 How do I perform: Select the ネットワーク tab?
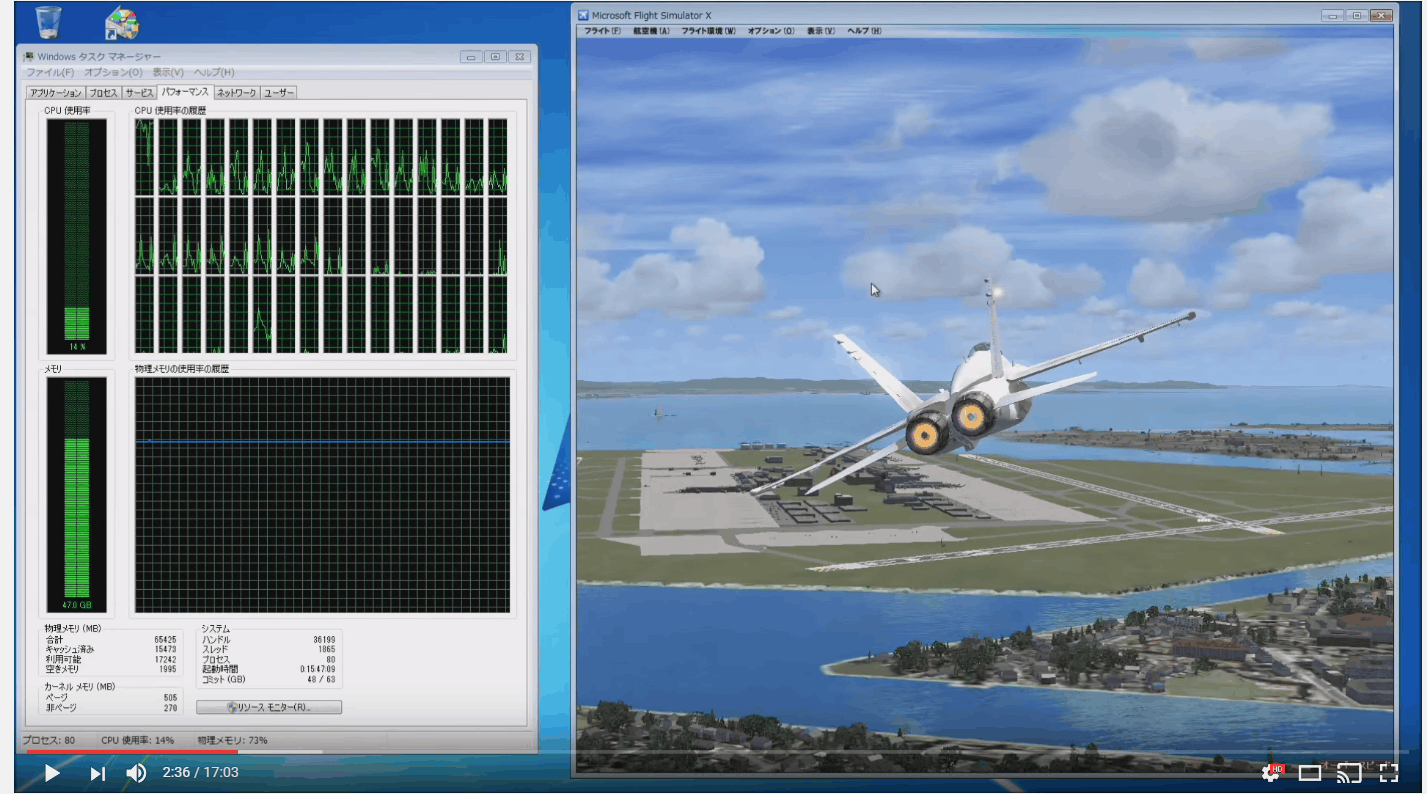[237, 93]
